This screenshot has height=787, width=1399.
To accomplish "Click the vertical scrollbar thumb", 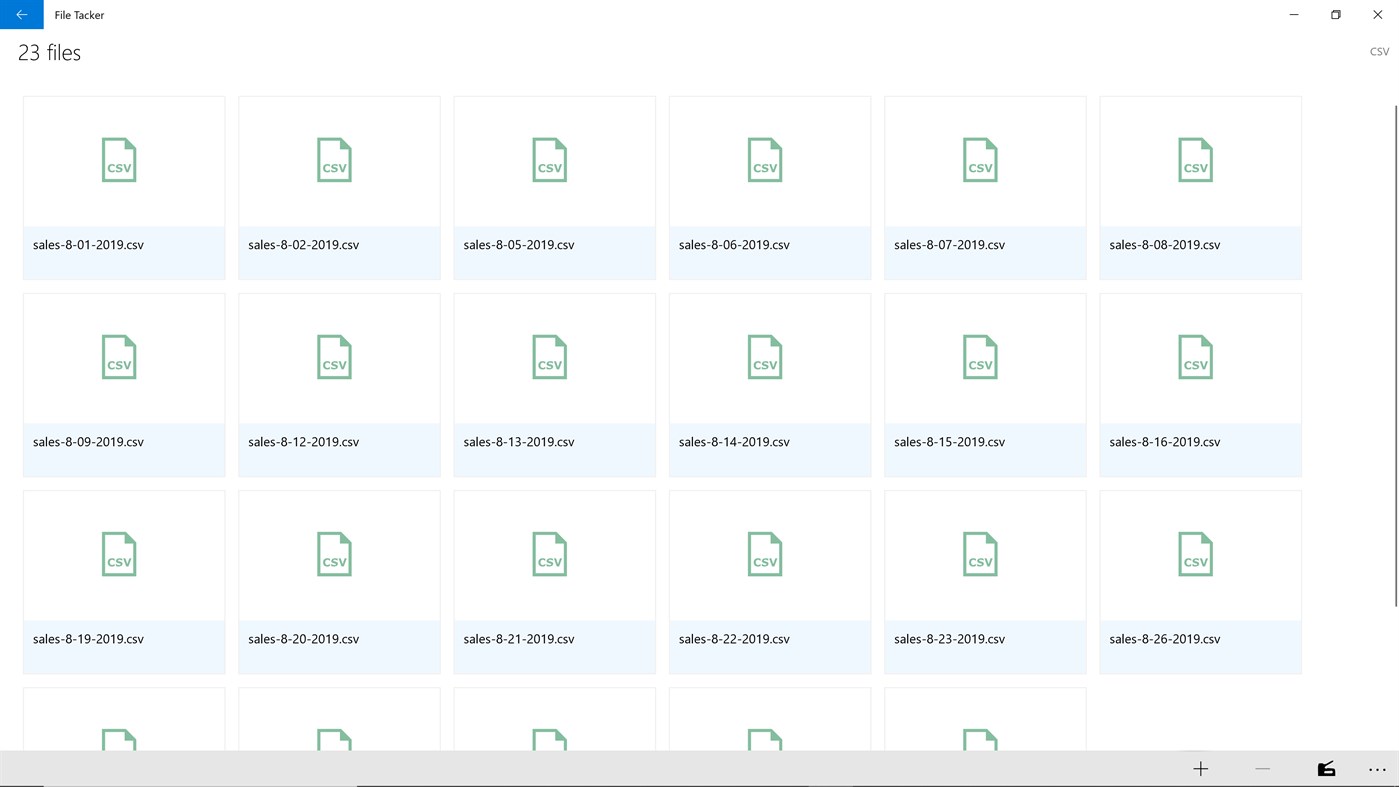I will (1396, 355).
